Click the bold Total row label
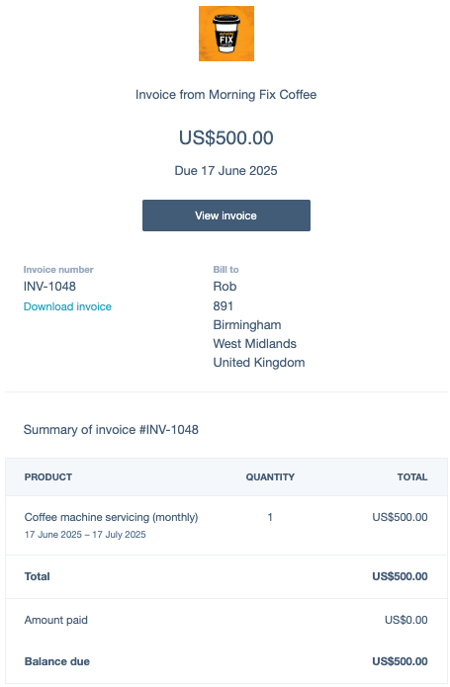This screenshot has height=687, width=450. pyautogui.click(x=37, y=577)
